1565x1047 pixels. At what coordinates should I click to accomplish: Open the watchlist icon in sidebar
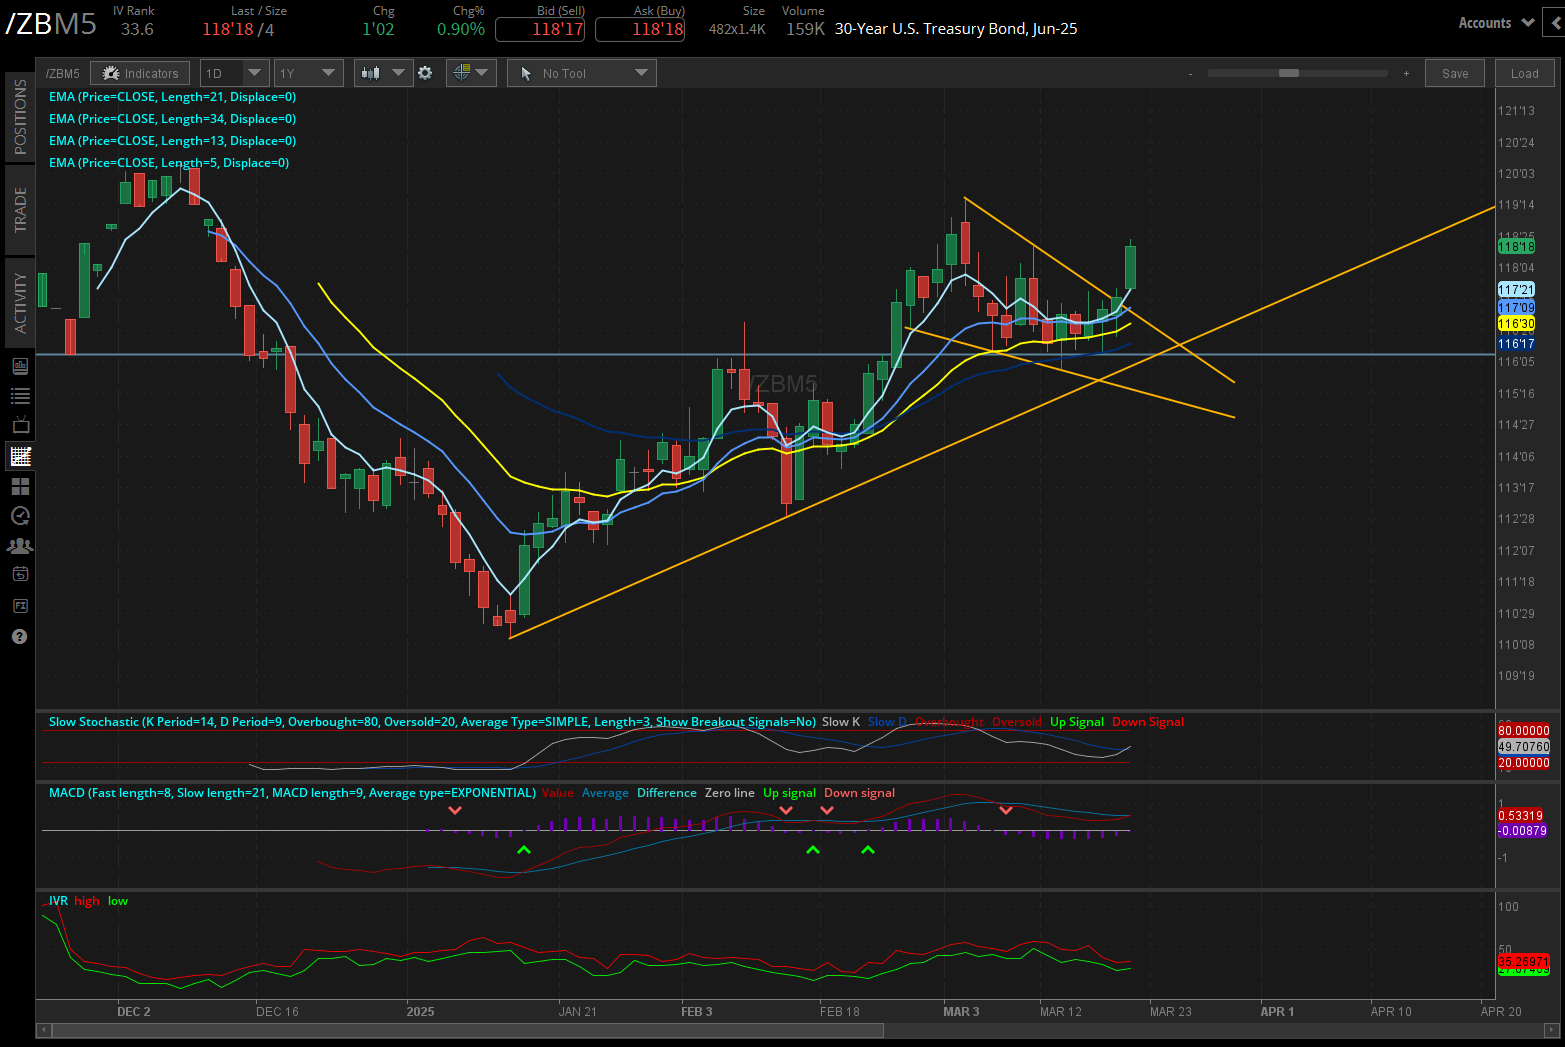pyautogui.click(x=20, y=395)
